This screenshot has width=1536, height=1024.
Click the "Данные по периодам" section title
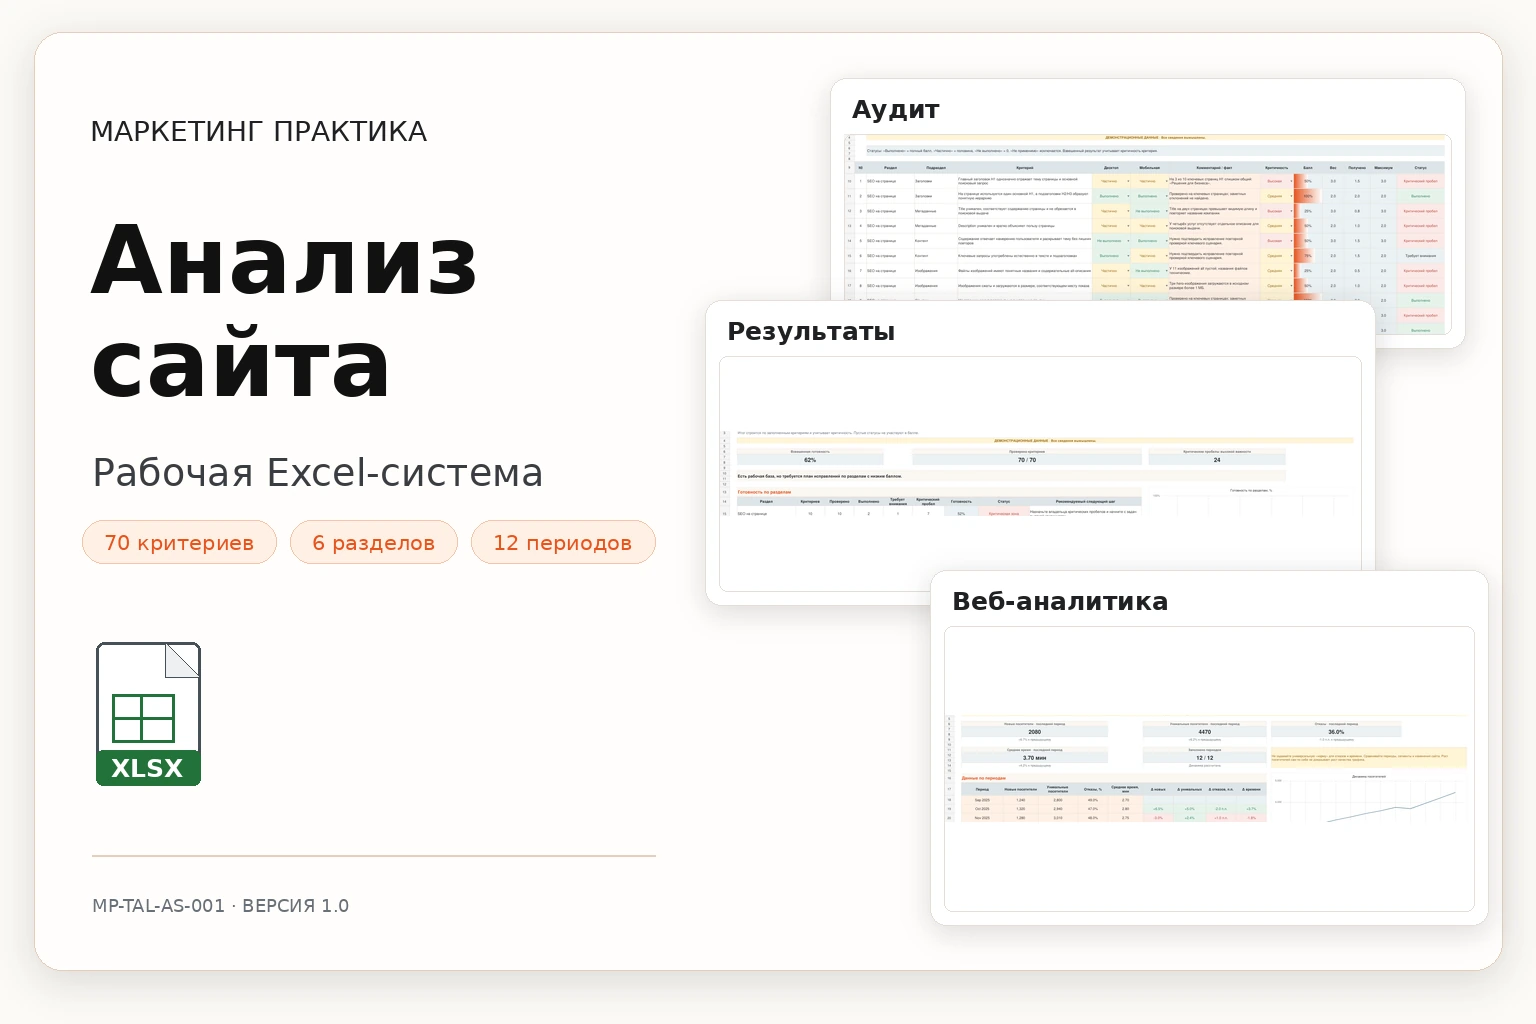[984, 778]
